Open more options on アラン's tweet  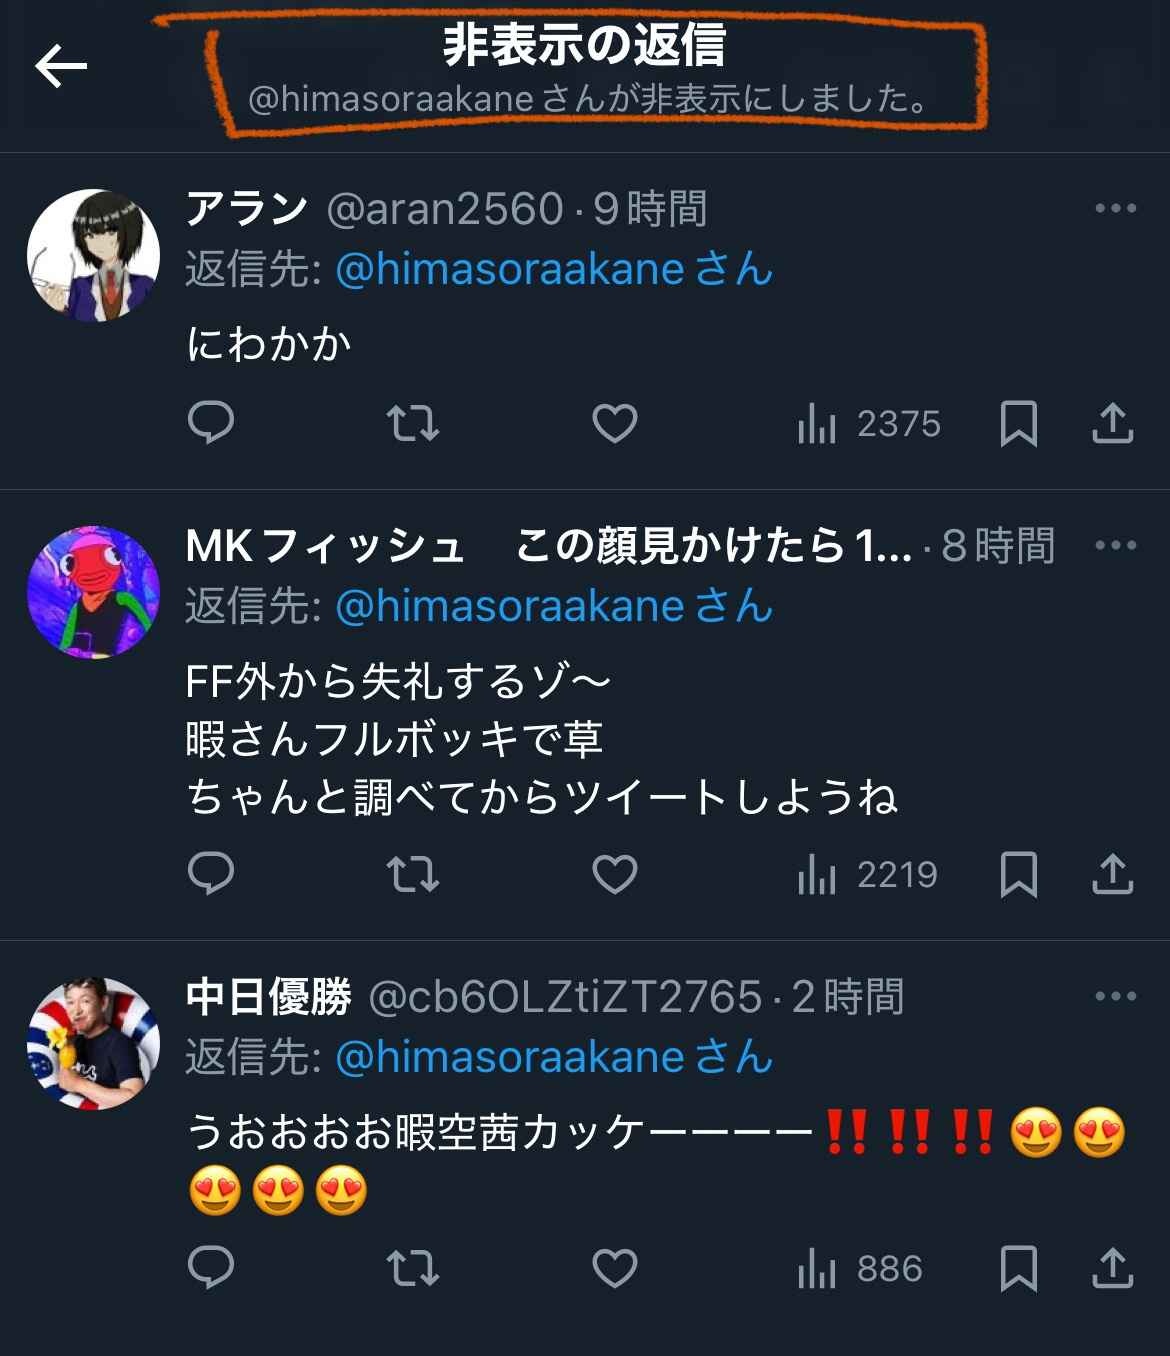pyautogui.click(x=1116, y=208)
